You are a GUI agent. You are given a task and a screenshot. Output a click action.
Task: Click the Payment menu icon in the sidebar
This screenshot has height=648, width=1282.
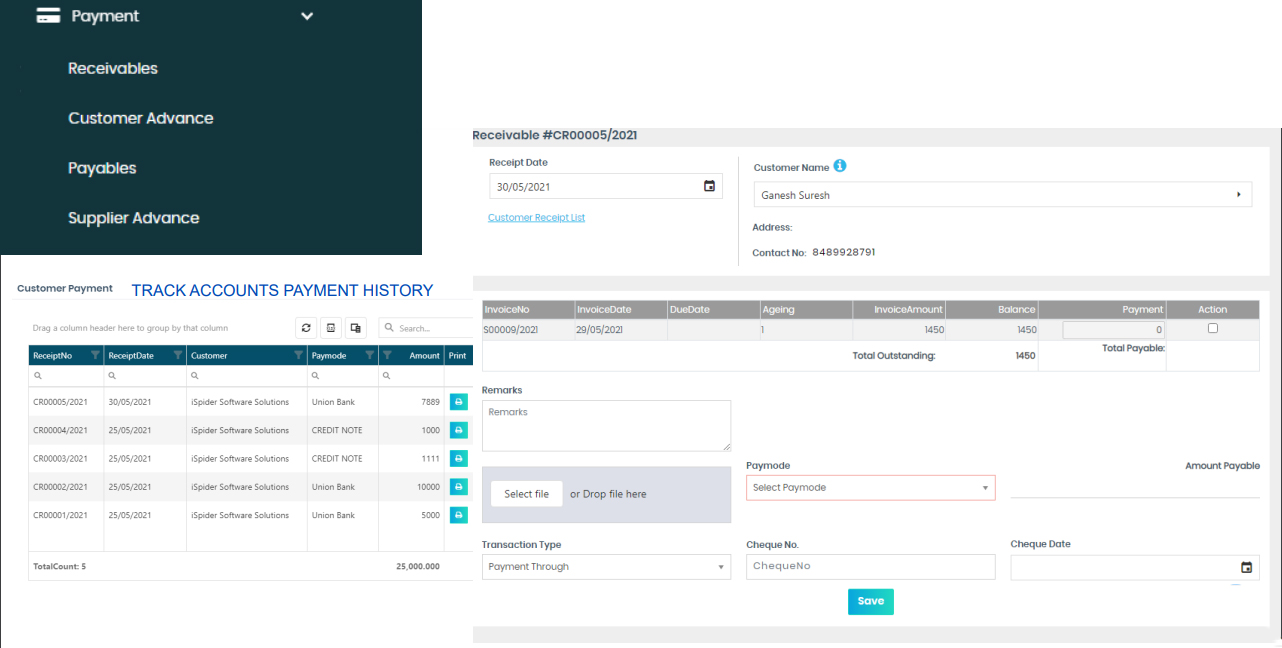click(x=48, y=15)
